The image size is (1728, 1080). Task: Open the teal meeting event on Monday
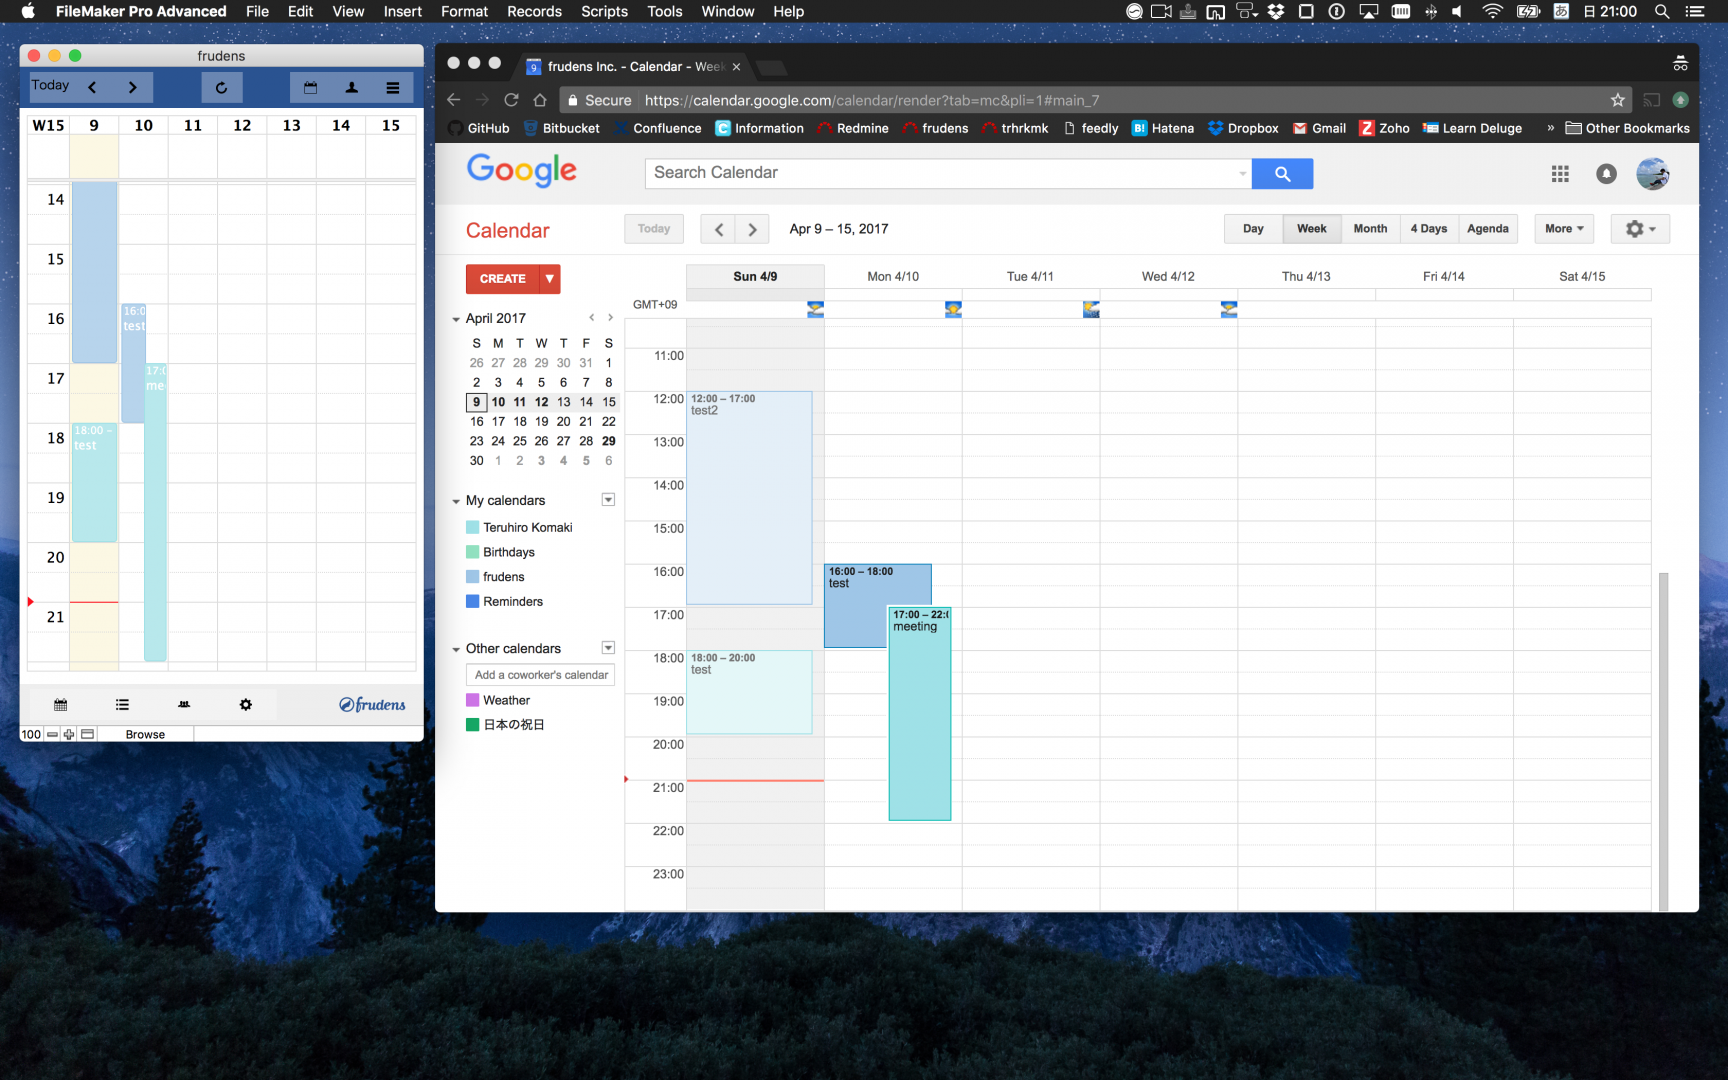click(x=920, y=713)
